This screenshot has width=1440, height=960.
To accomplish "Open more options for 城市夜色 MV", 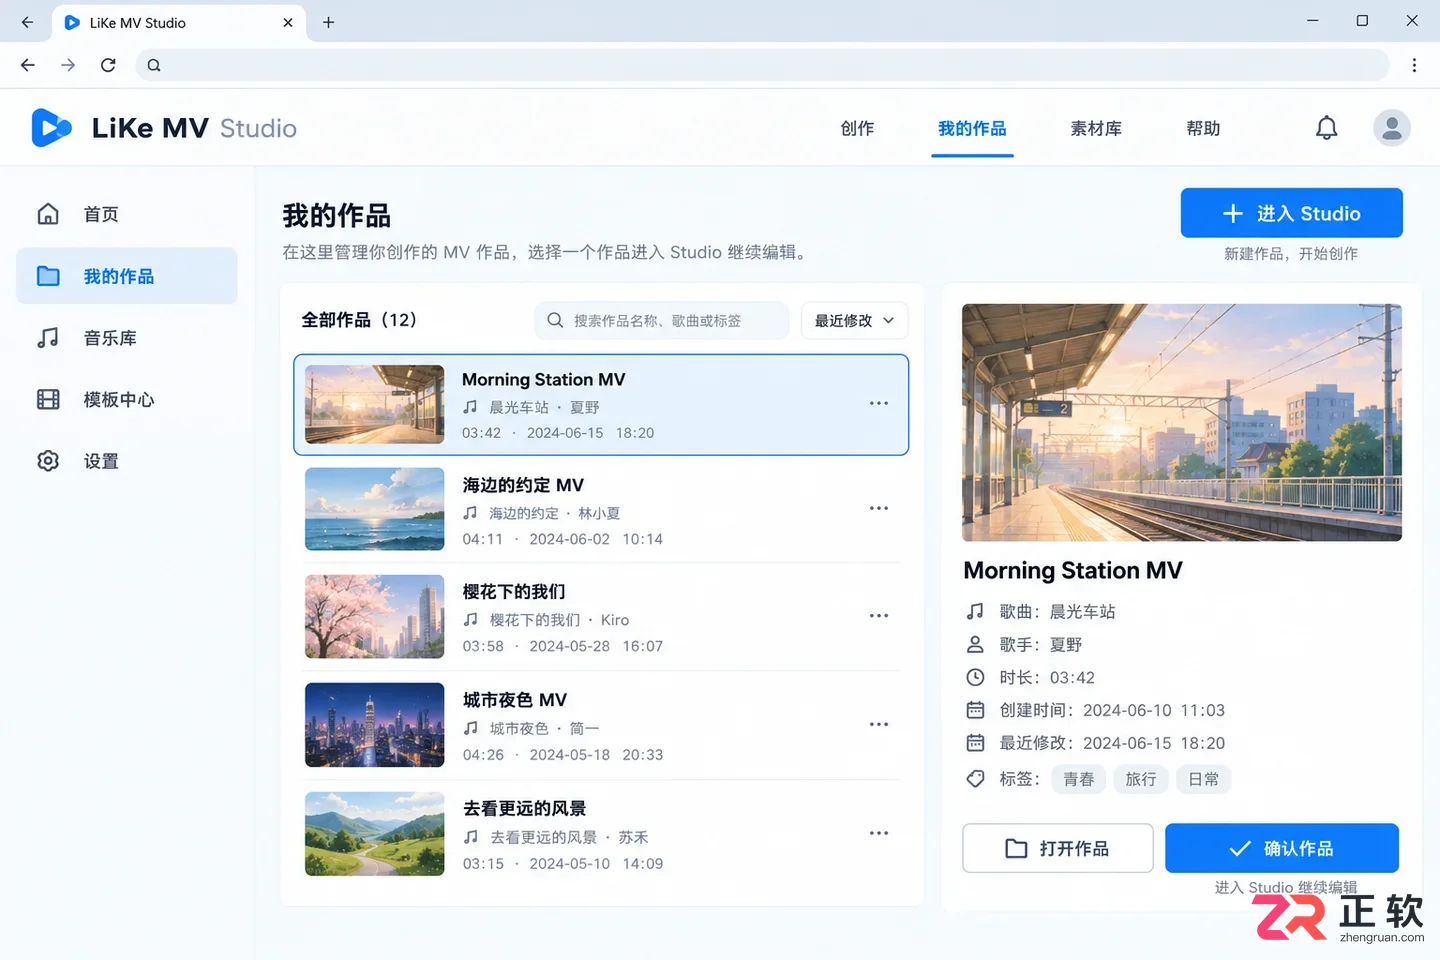I will tap(879, 724).
